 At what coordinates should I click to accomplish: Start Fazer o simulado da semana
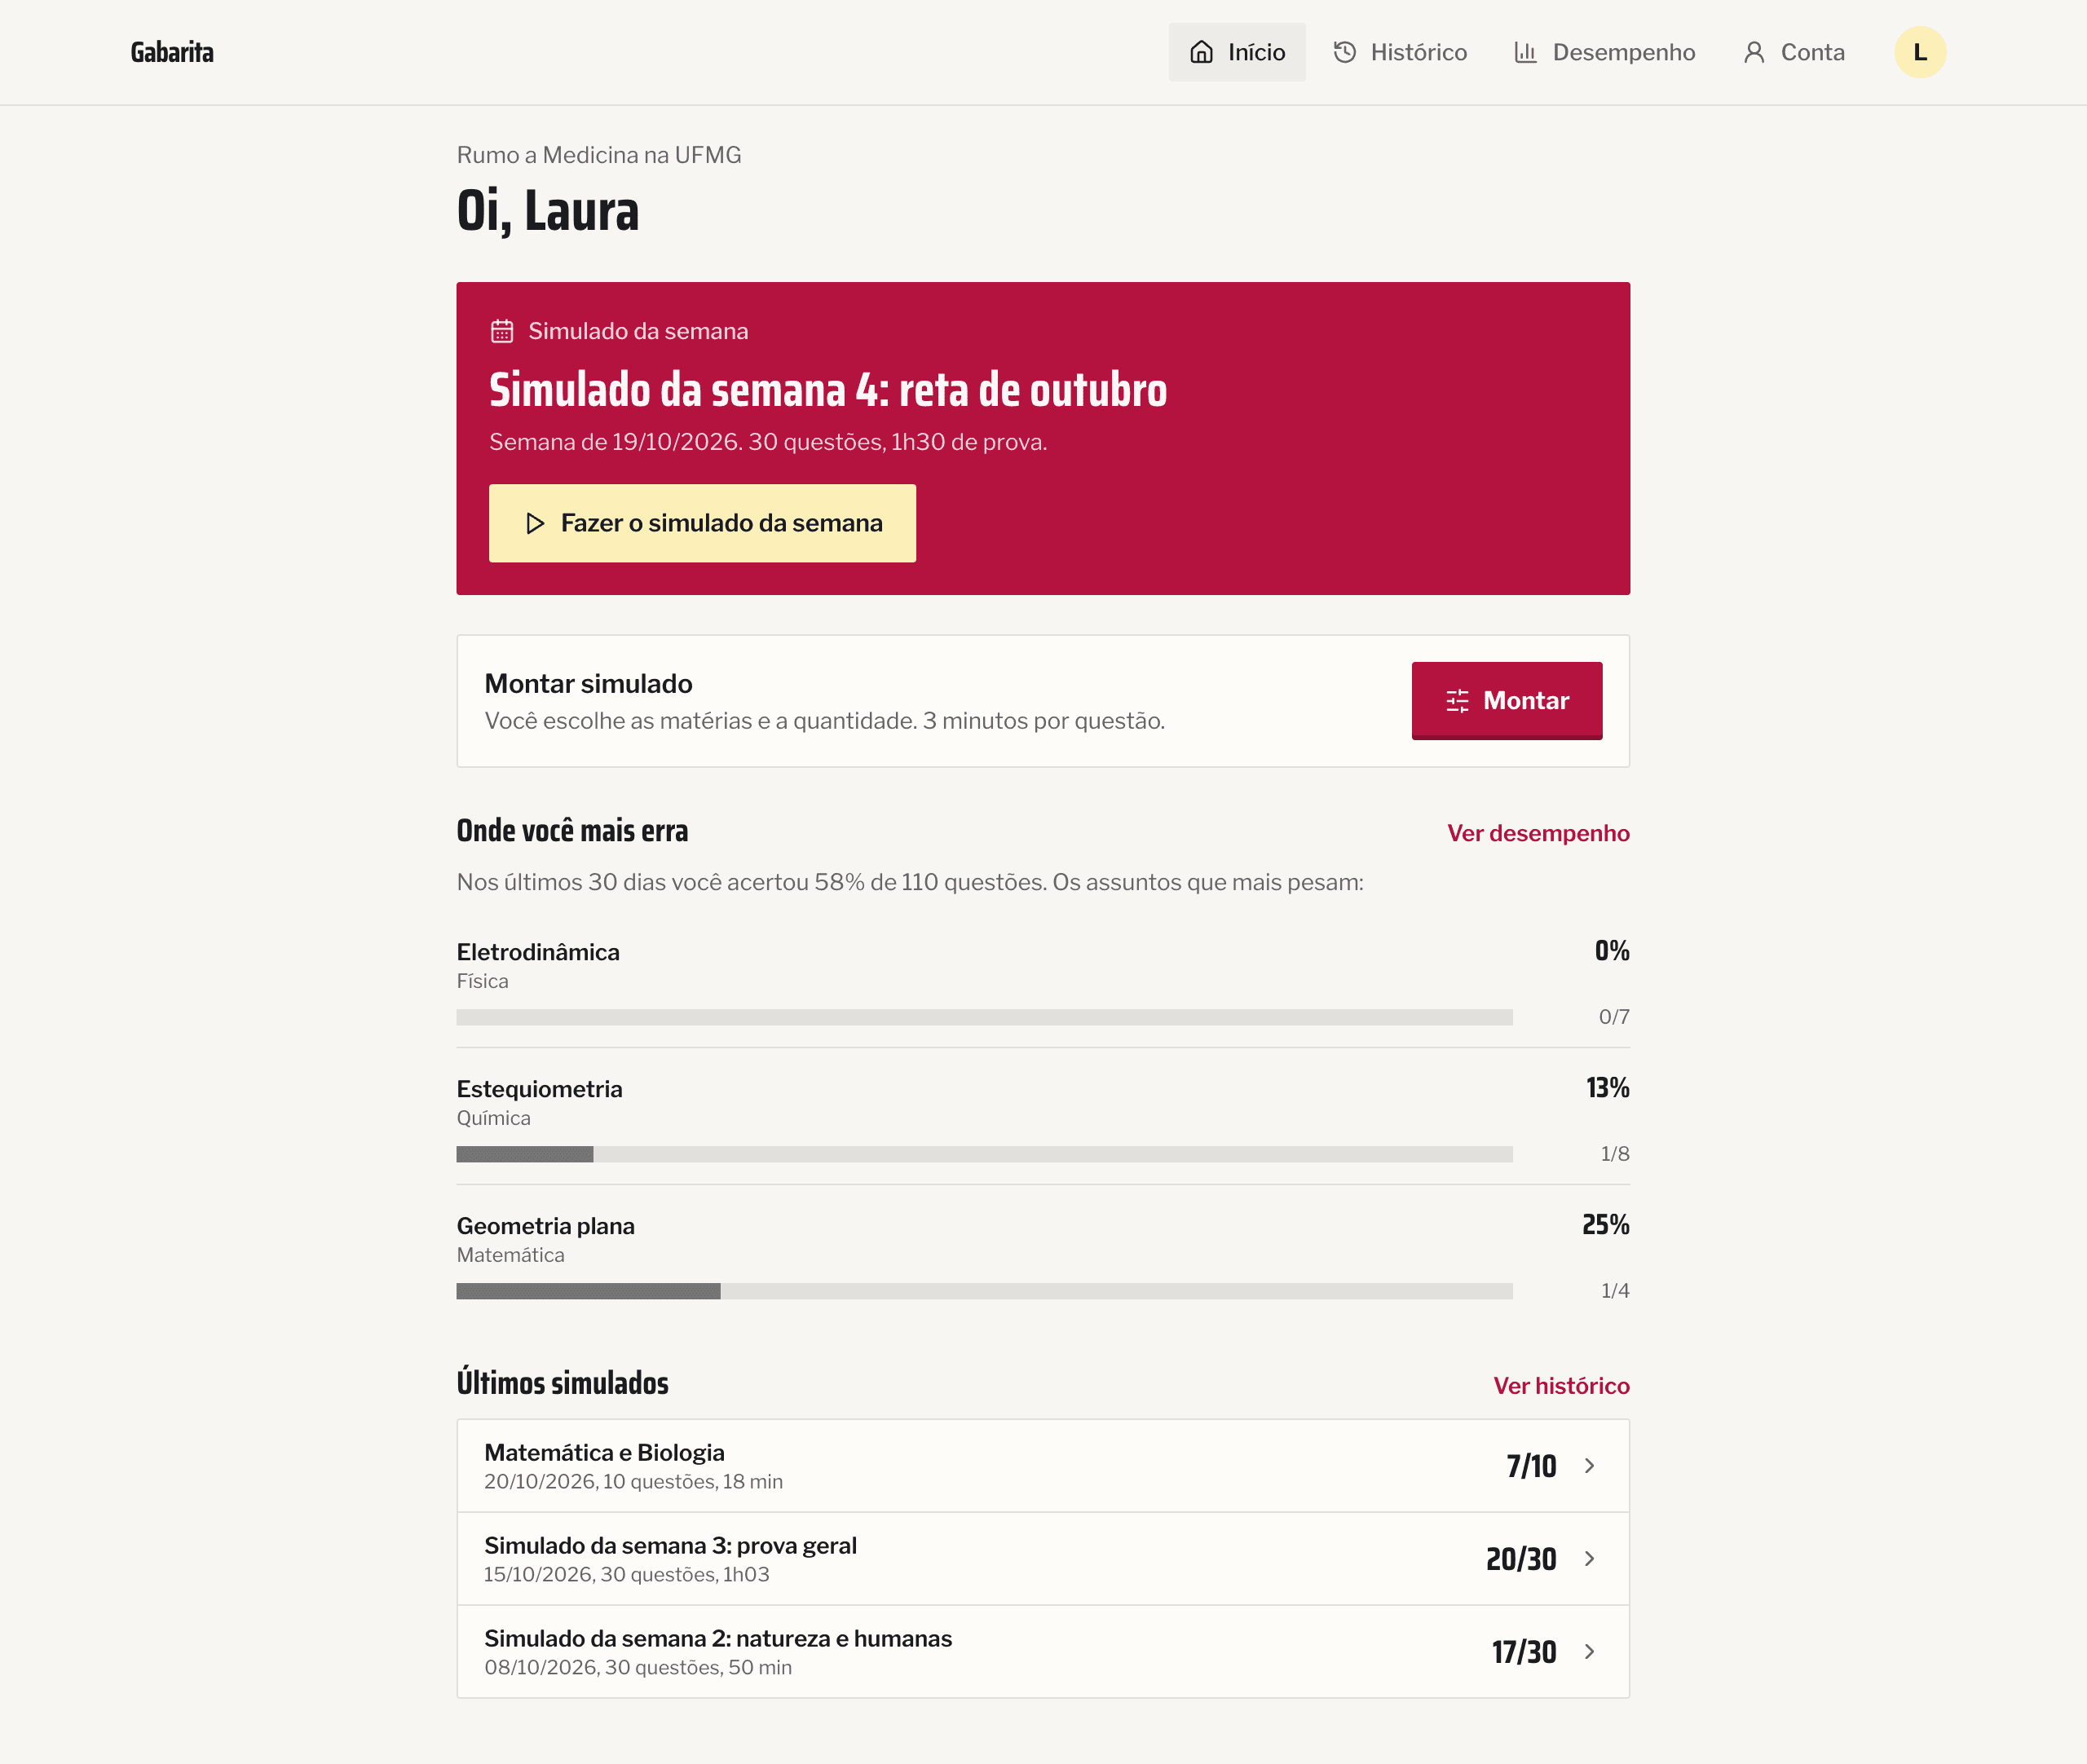pyautogui.click(x=702, y=523)
